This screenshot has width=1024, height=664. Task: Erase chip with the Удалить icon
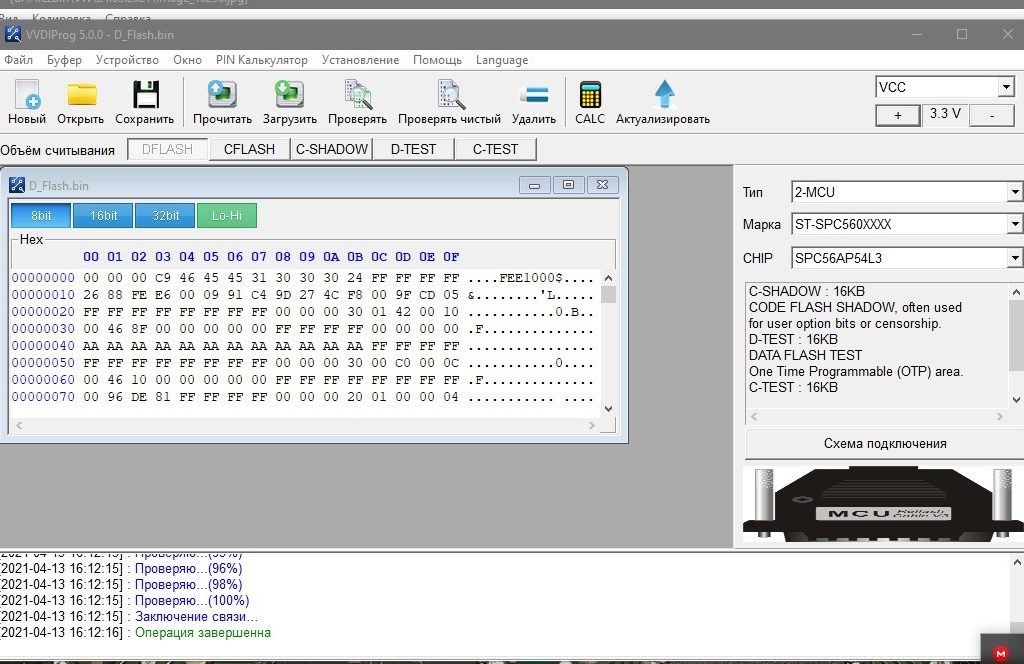tap(534, 95)
